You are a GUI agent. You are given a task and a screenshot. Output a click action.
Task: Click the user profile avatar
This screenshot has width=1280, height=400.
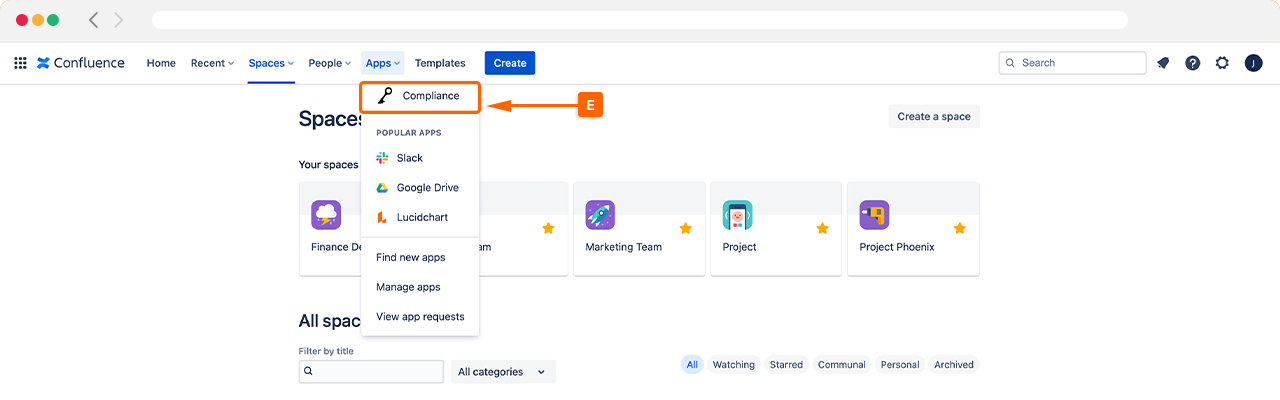[1253, 63]
